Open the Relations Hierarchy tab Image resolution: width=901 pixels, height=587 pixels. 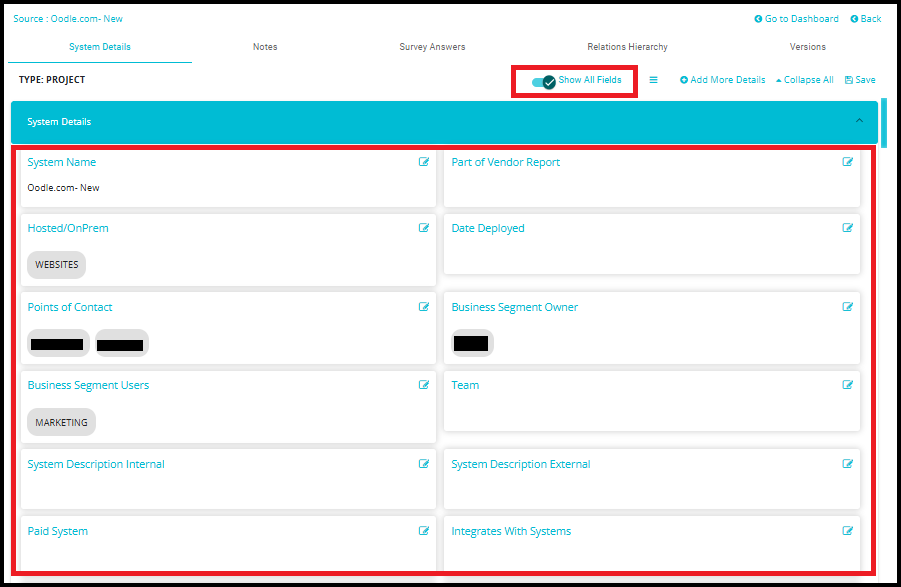click(x=627, y=47)
